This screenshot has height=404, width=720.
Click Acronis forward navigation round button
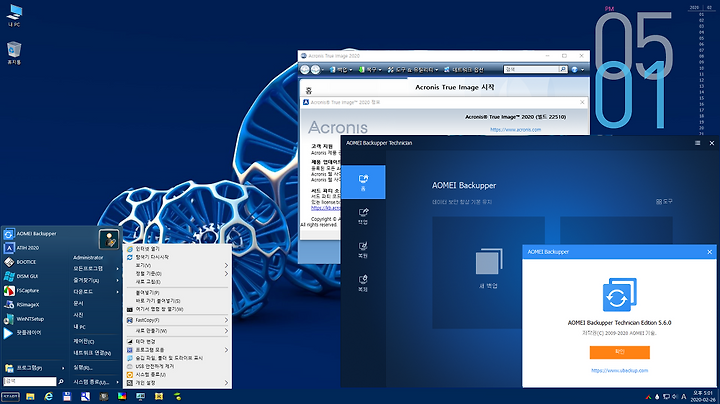tap(315, 70)
